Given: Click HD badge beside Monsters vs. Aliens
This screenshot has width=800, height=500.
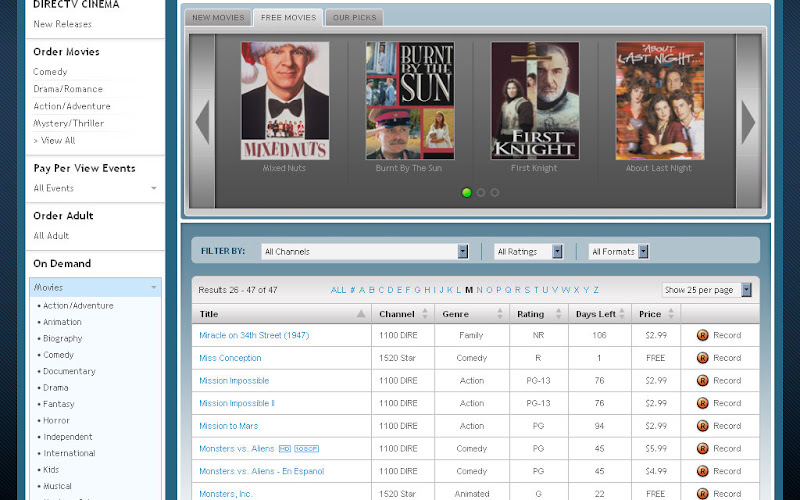Looking at the screenshot, I should (x=285, y=449).
